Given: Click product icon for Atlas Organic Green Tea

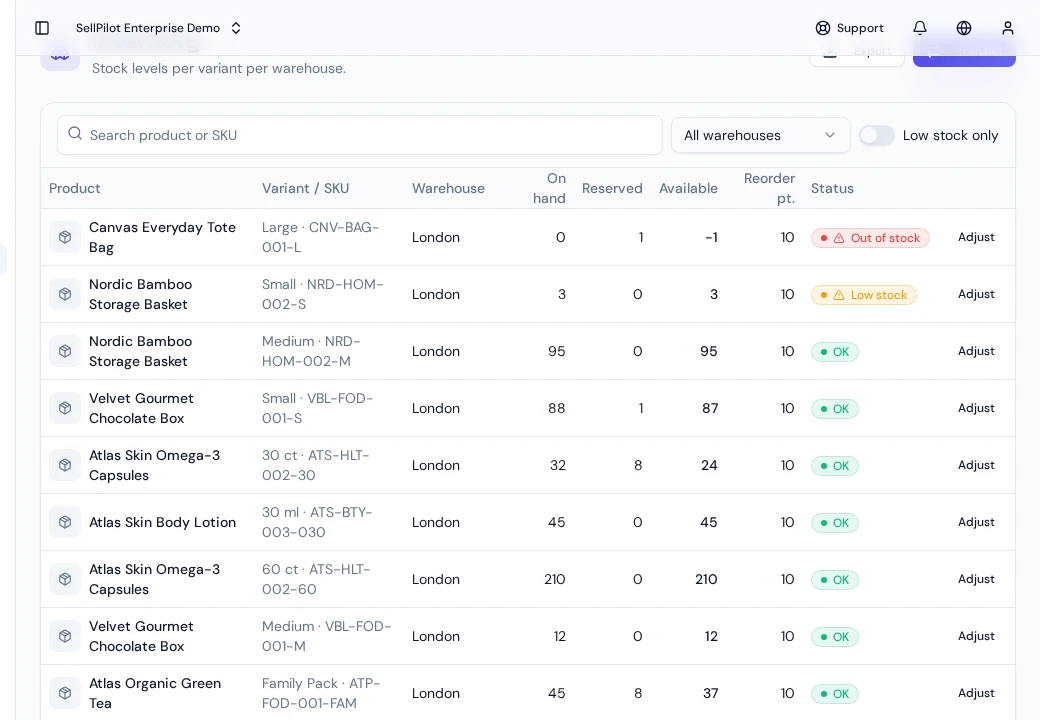Looking at the screenshot, I should (65, 693).
